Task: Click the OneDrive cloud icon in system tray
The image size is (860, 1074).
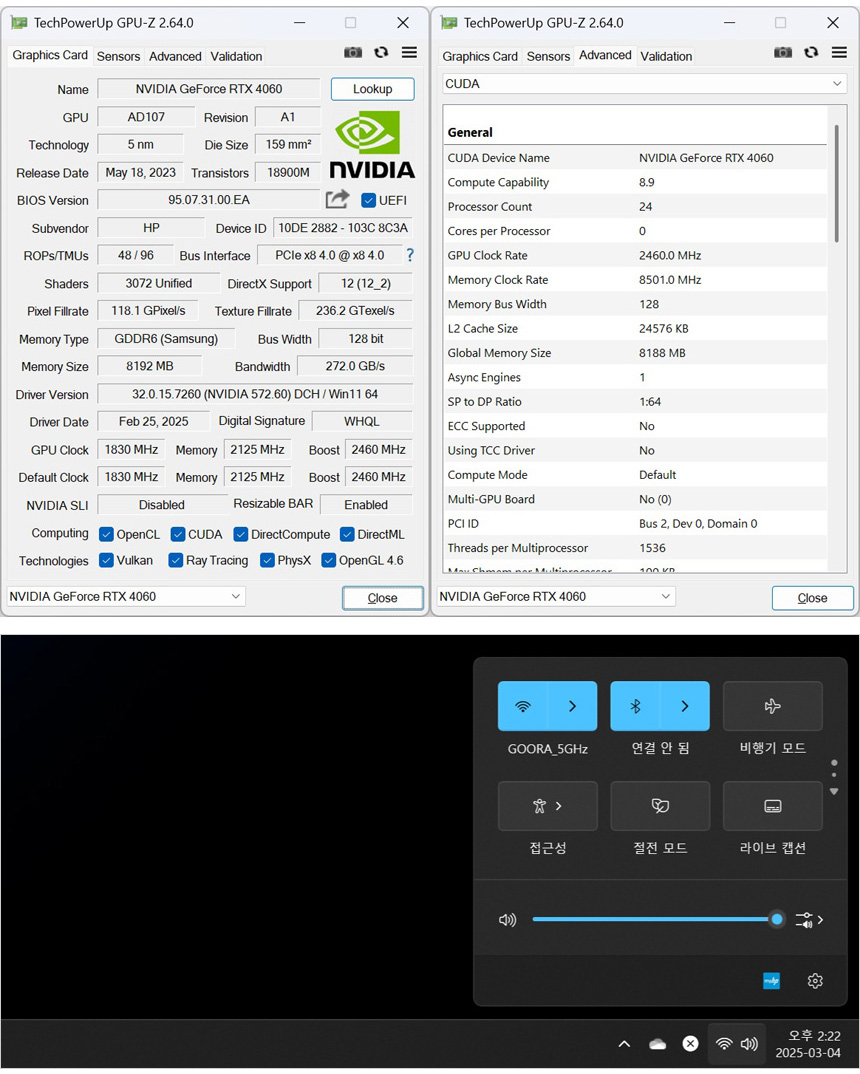Action: (x=657, y=1044)
